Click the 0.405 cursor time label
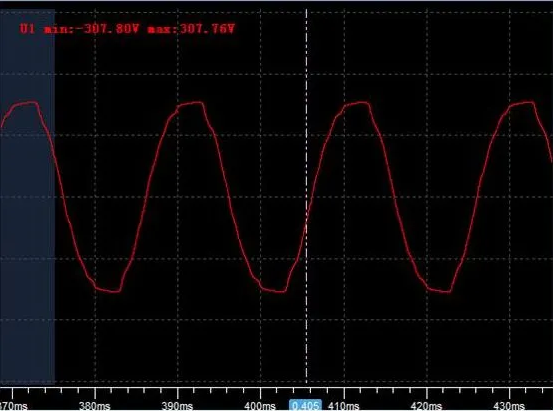This screenshot has width=553, height=411. (305, 405)
